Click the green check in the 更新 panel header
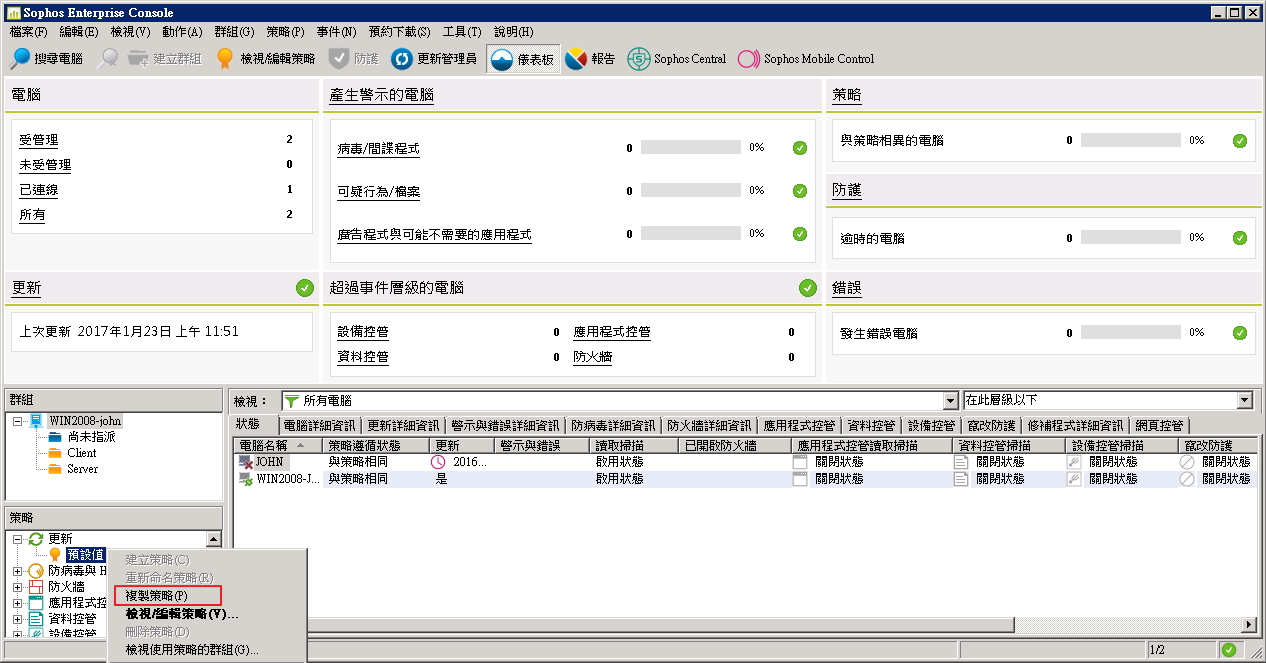1266x663 pixels. coord(305,288)
